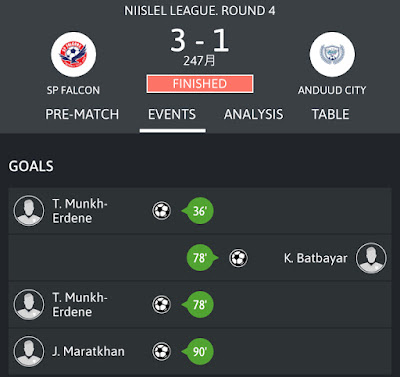Select the 36' goal minute marker
Viewport: 400px width, 377px height.
(x=199, y=211)
